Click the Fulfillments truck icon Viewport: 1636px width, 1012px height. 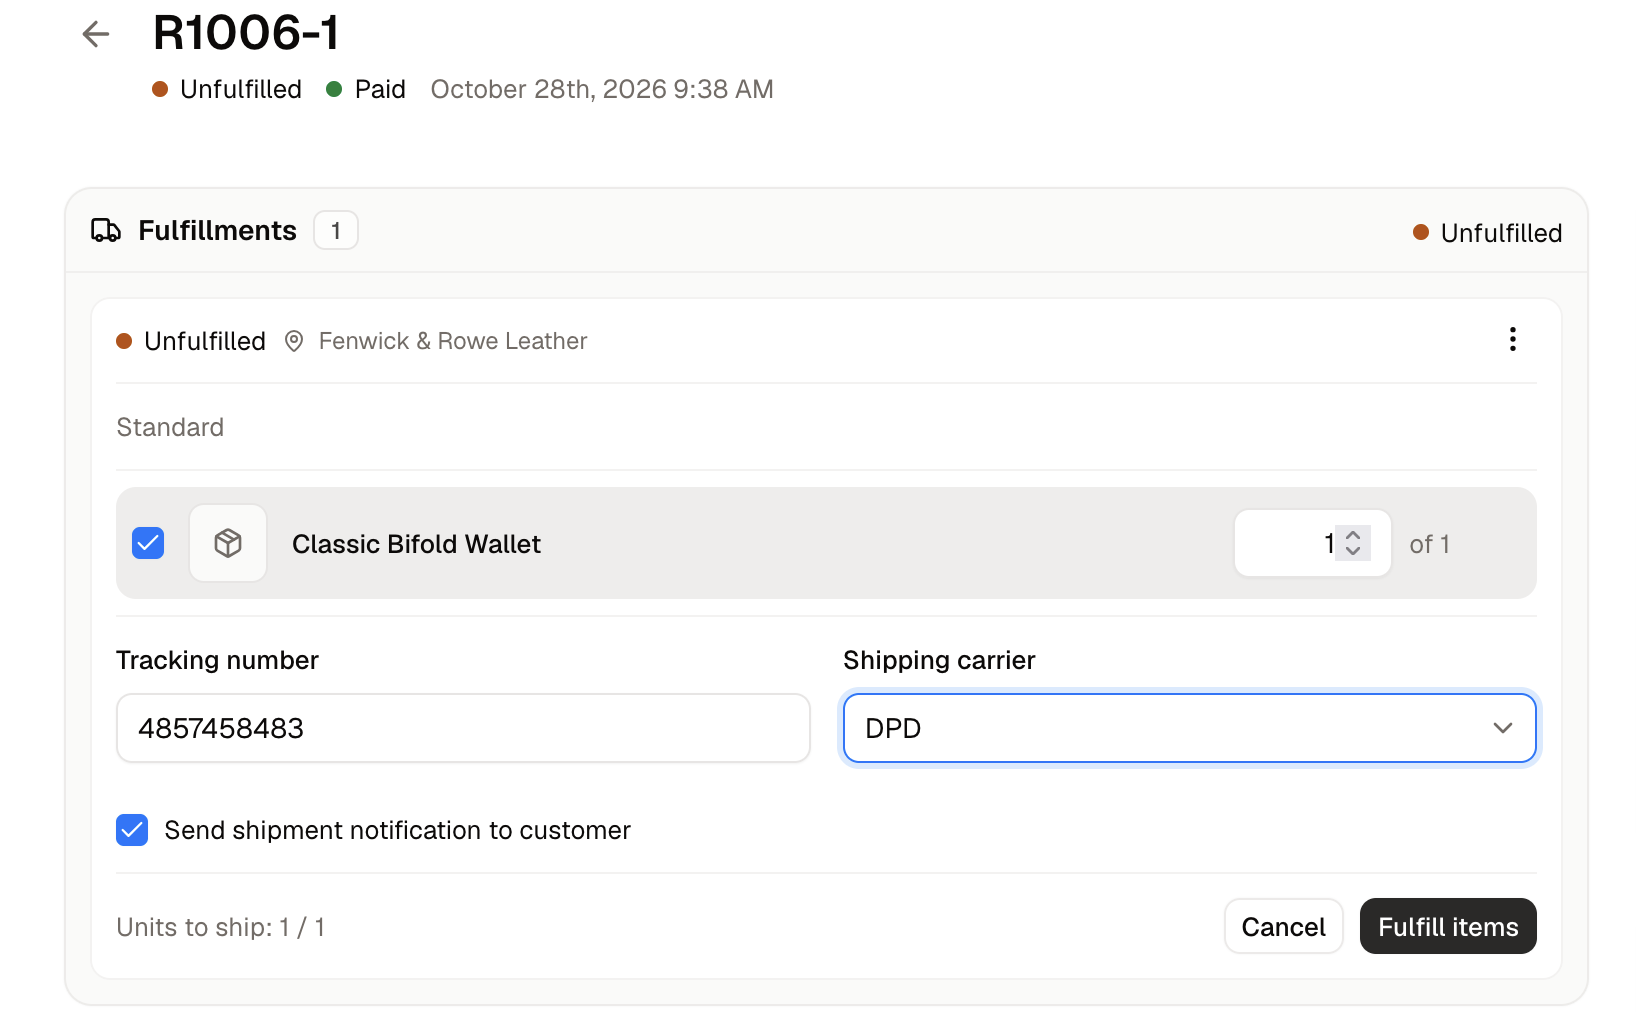coord(106,231)
